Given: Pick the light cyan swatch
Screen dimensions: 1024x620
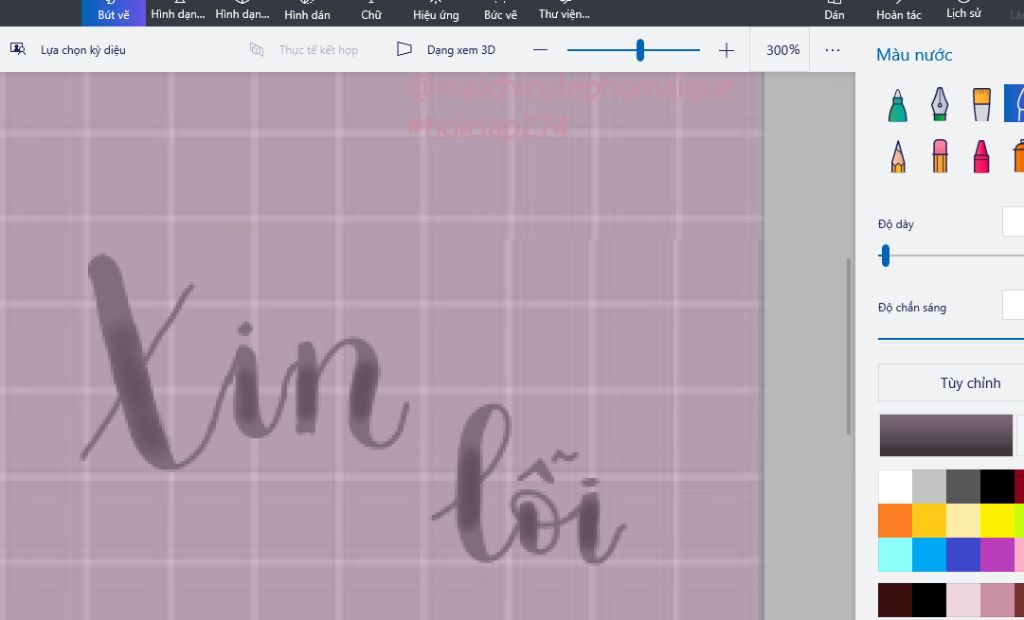Looking at the screenshot, I should tap(895, 555).
